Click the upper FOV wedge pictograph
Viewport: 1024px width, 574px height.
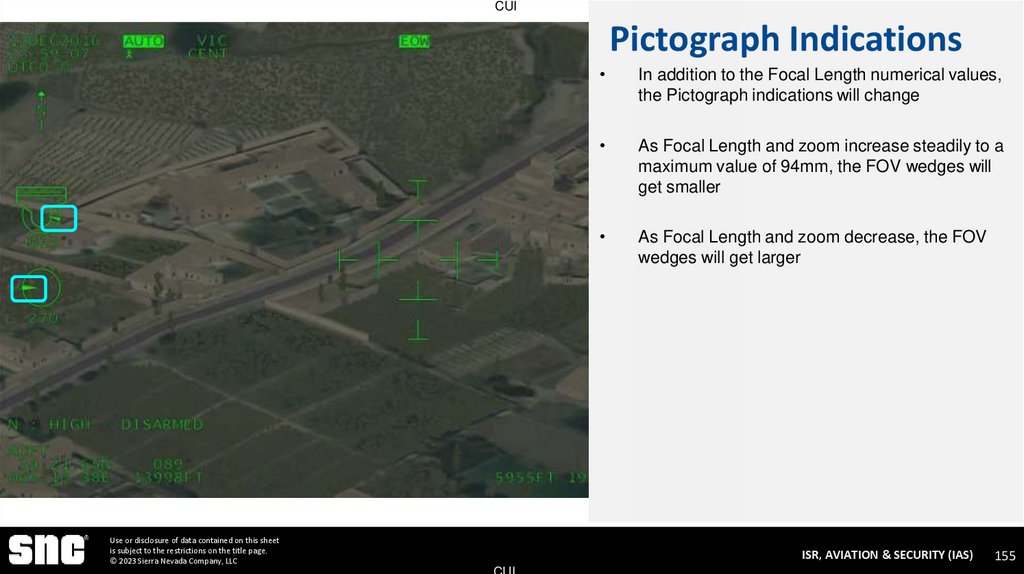[59, 218]
